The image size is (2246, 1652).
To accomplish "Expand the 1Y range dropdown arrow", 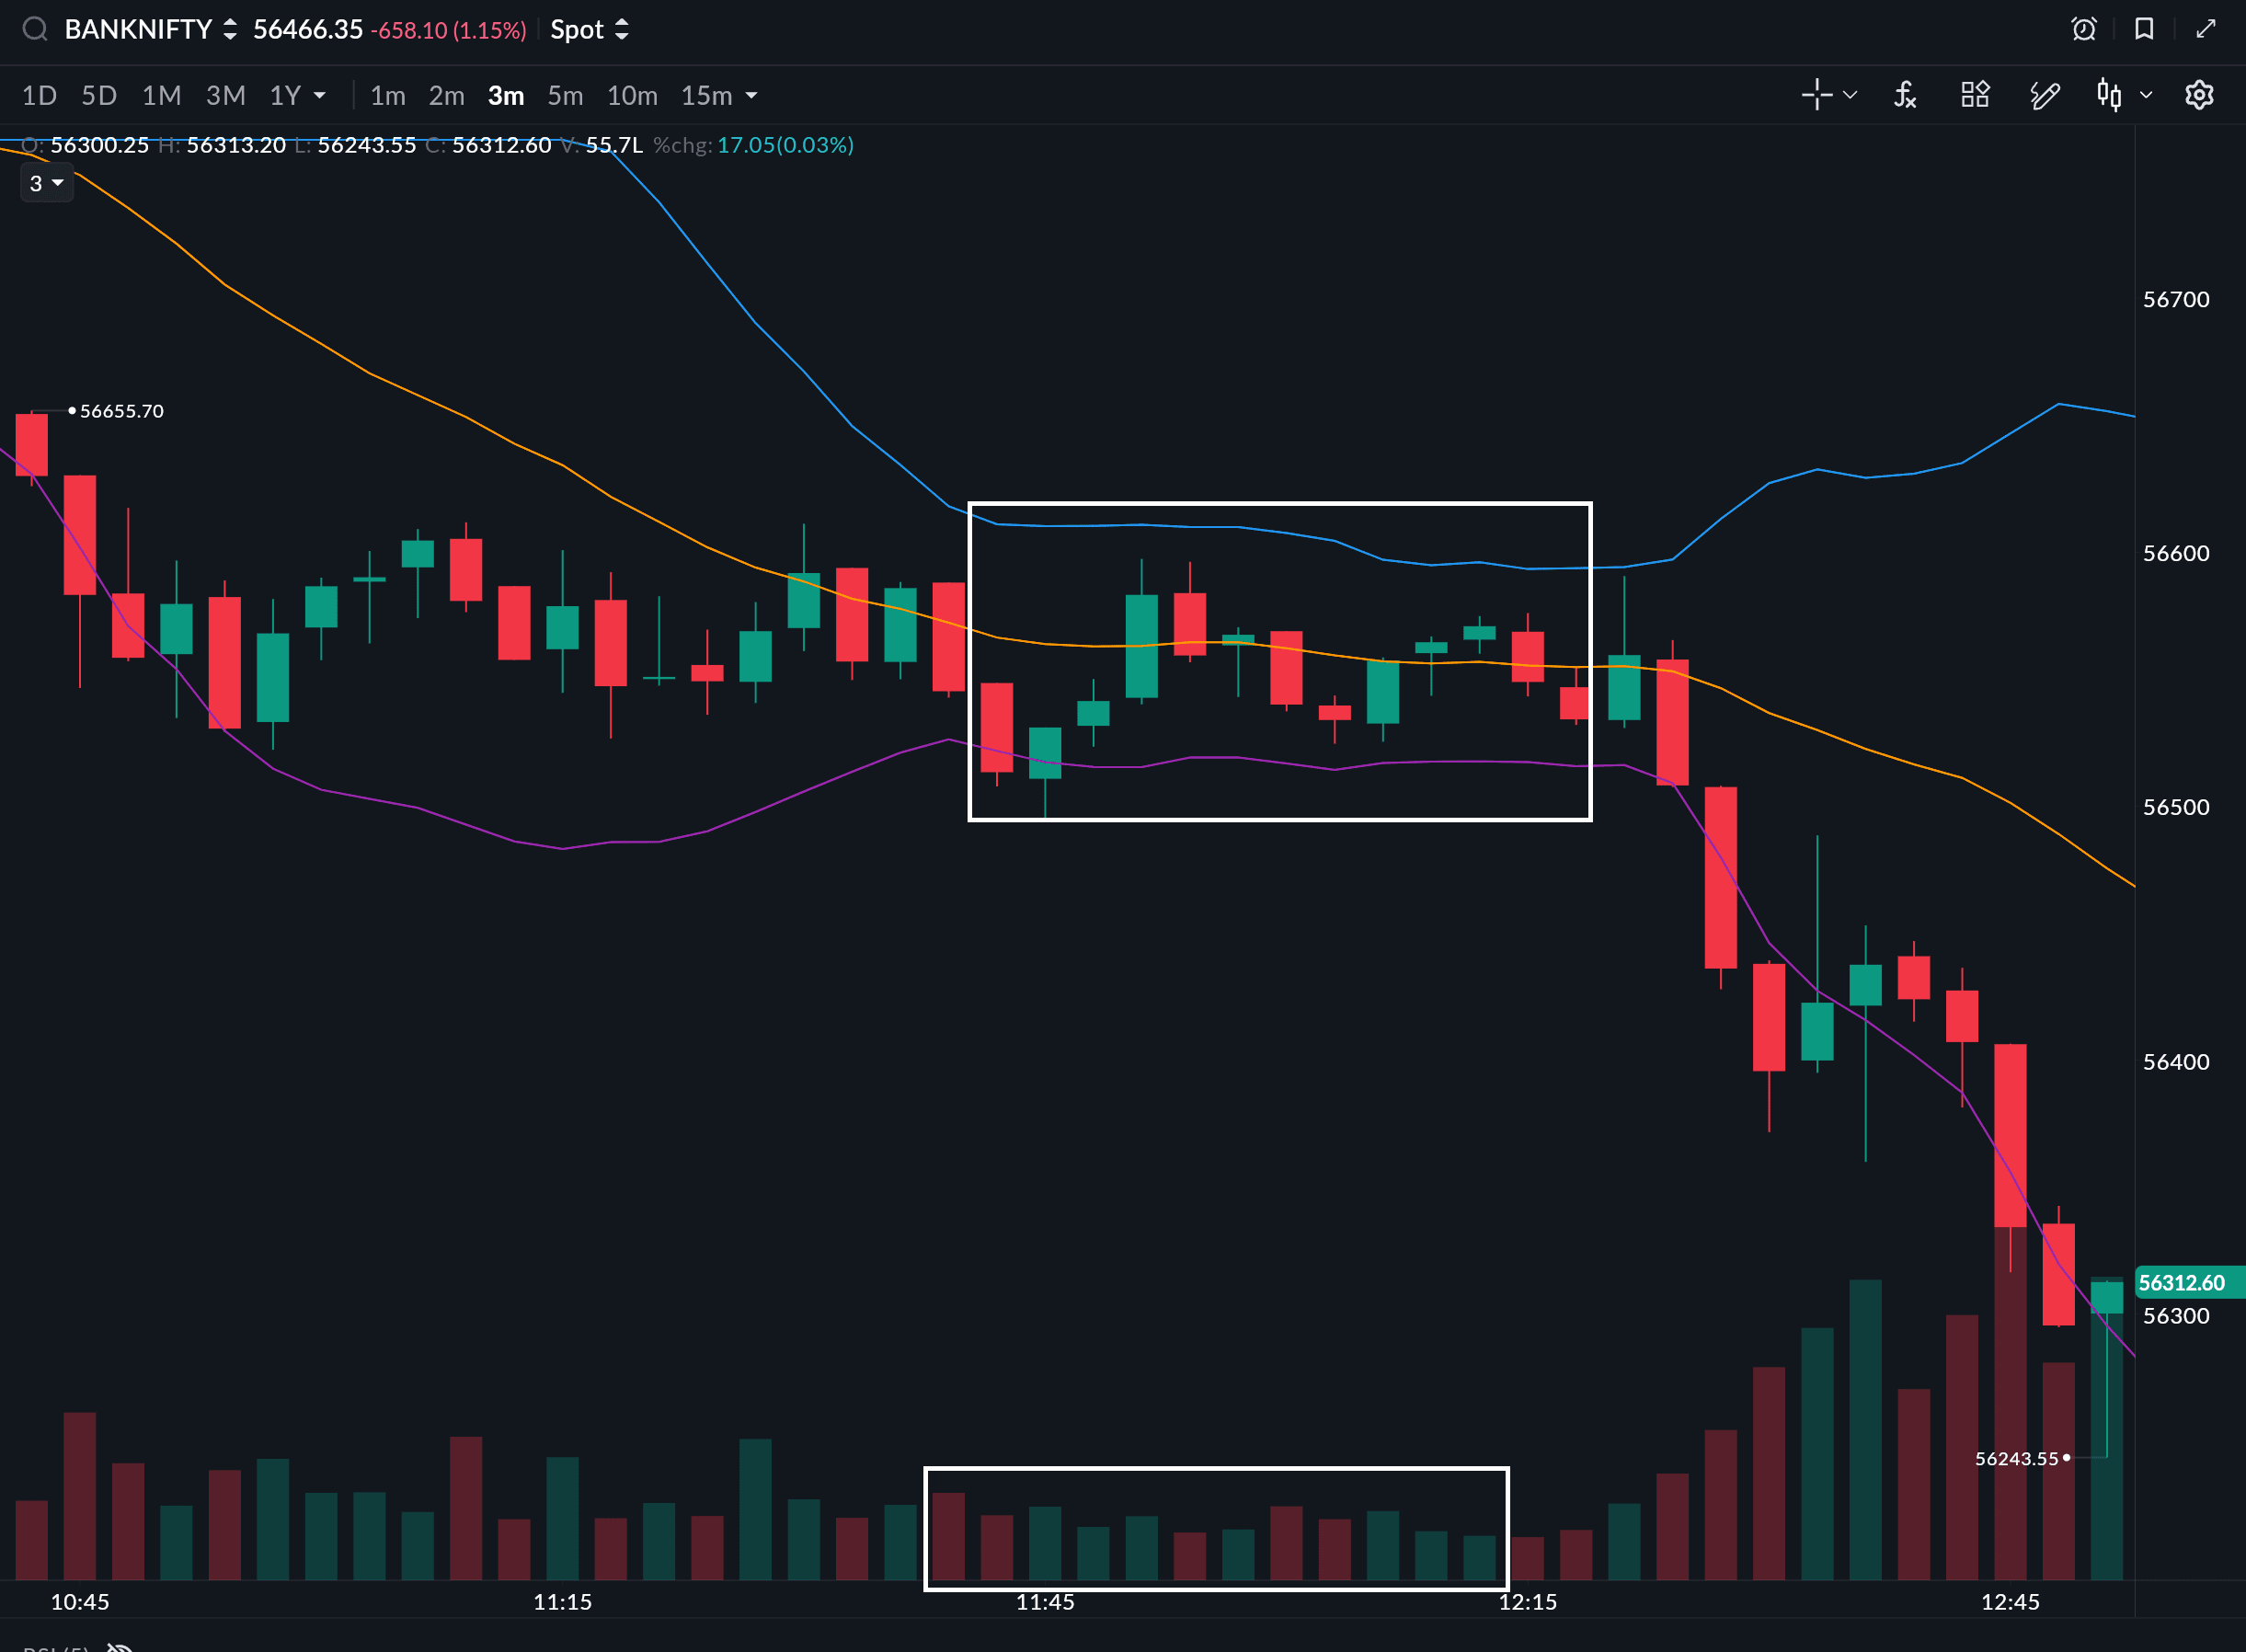I will 320,95.
